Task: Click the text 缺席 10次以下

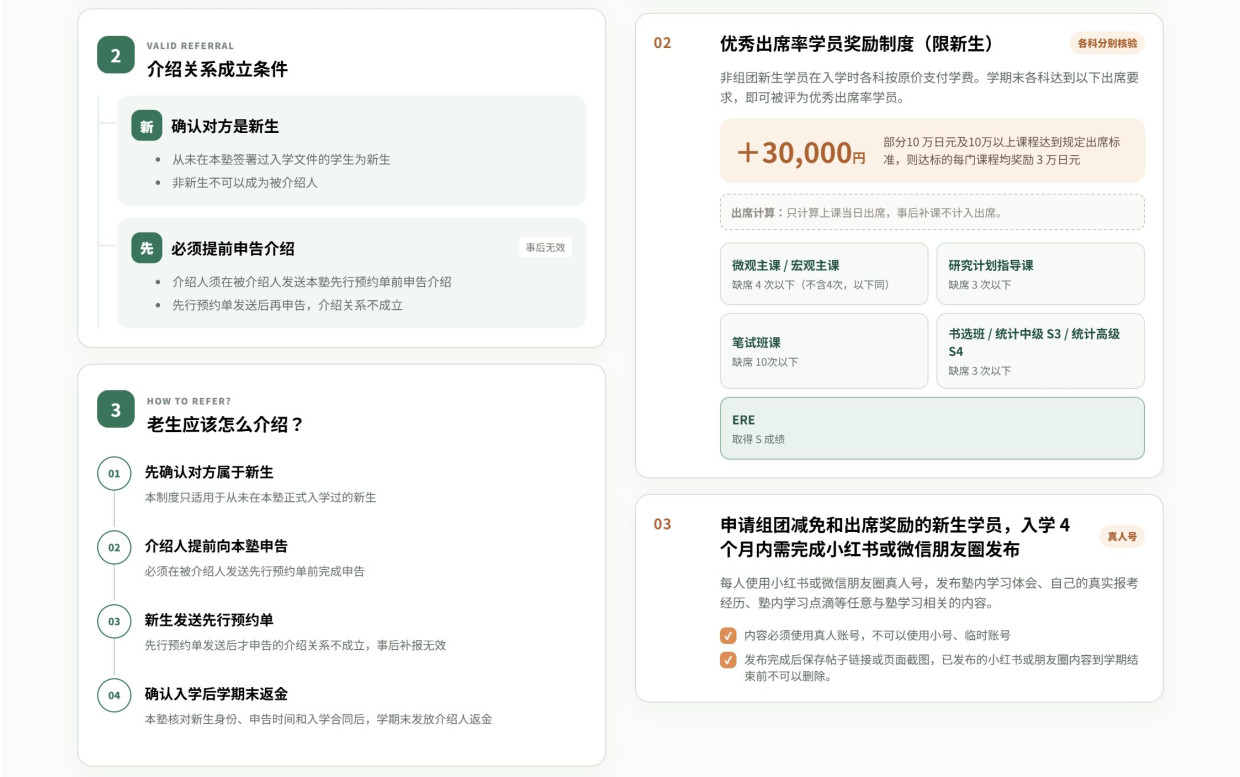Action: pos(765,362)
